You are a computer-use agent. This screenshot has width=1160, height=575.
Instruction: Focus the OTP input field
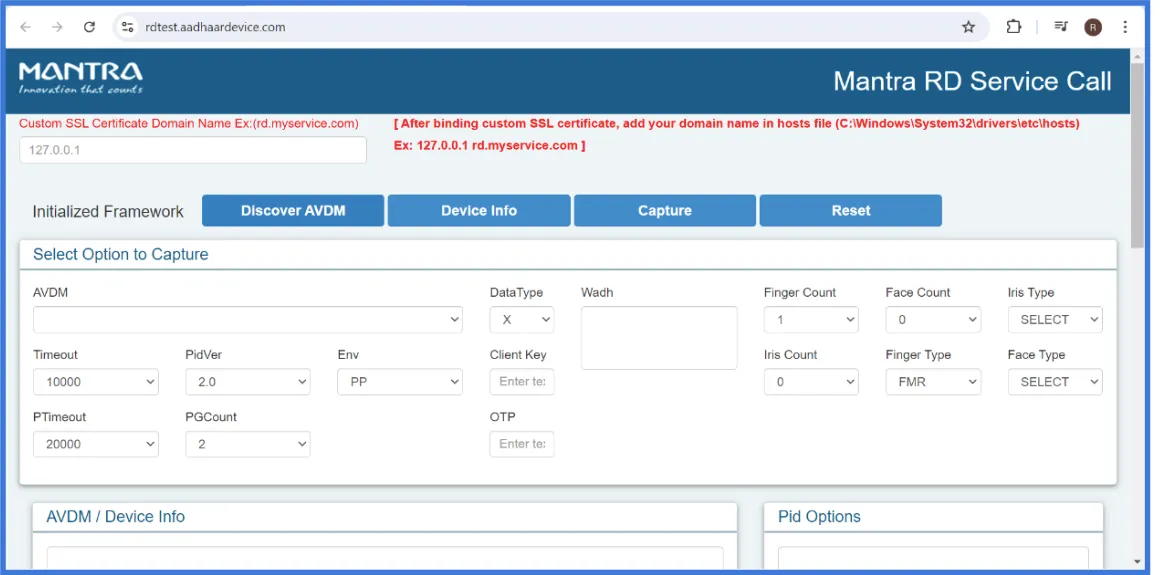522,444
